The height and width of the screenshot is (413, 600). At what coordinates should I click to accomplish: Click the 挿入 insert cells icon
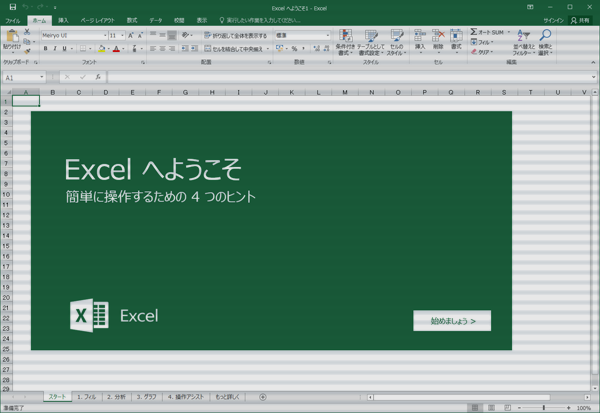420,36
